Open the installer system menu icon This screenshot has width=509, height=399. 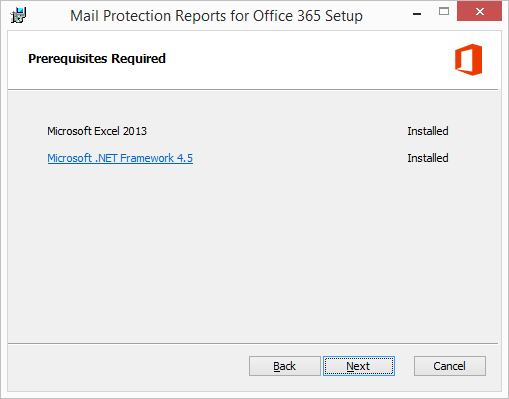pyautogui.click(x=18, y=15)
